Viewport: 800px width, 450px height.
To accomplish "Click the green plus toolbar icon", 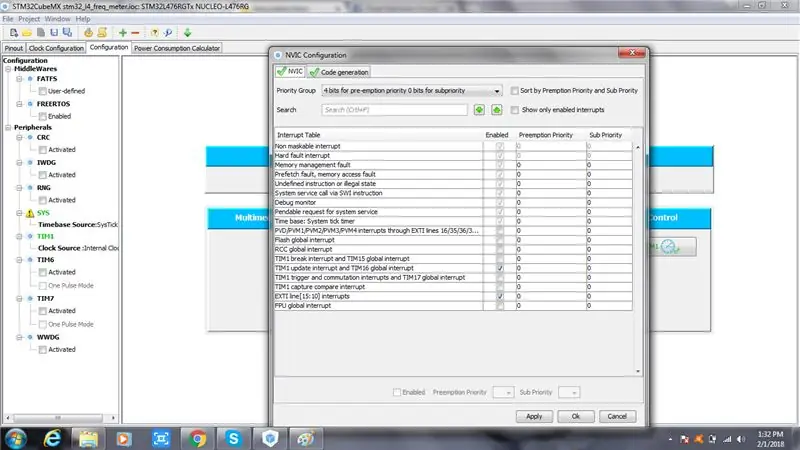I will tap(122, 33).
